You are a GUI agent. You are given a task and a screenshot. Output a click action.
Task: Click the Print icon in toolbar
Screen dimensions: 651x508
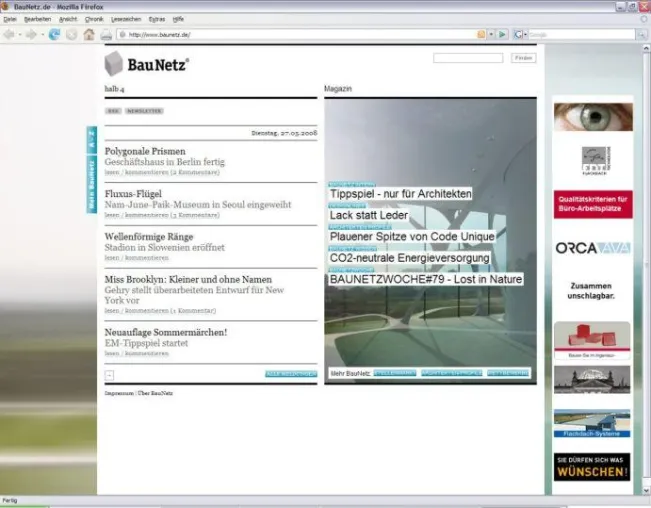[106, 35]
